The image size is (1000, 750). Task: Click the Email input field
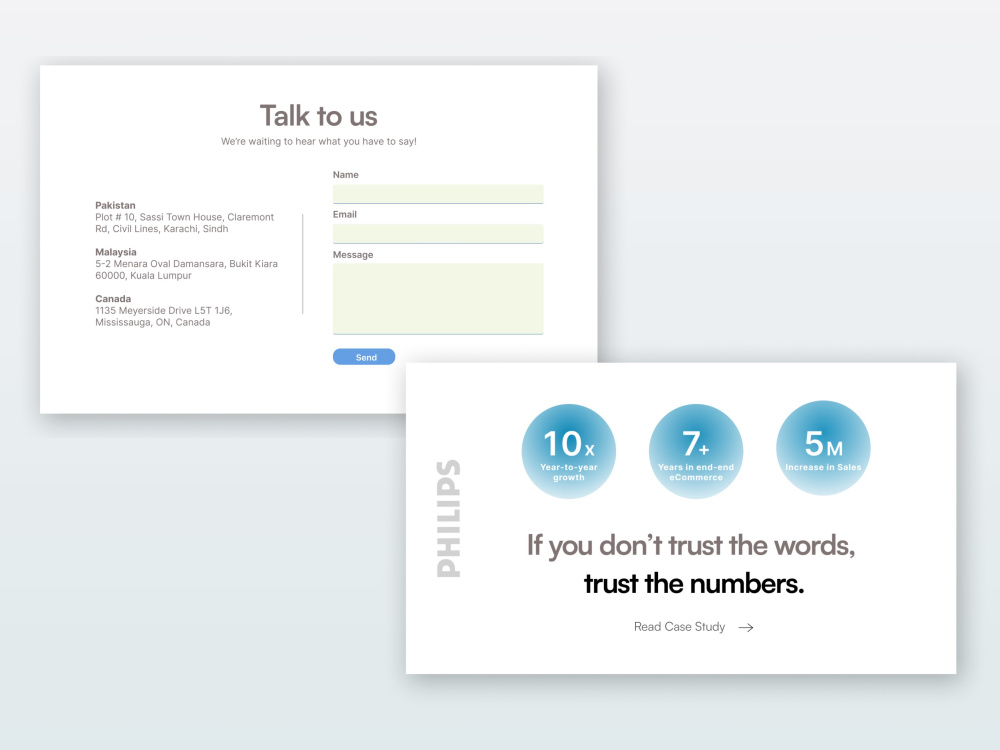coord(438,233)
